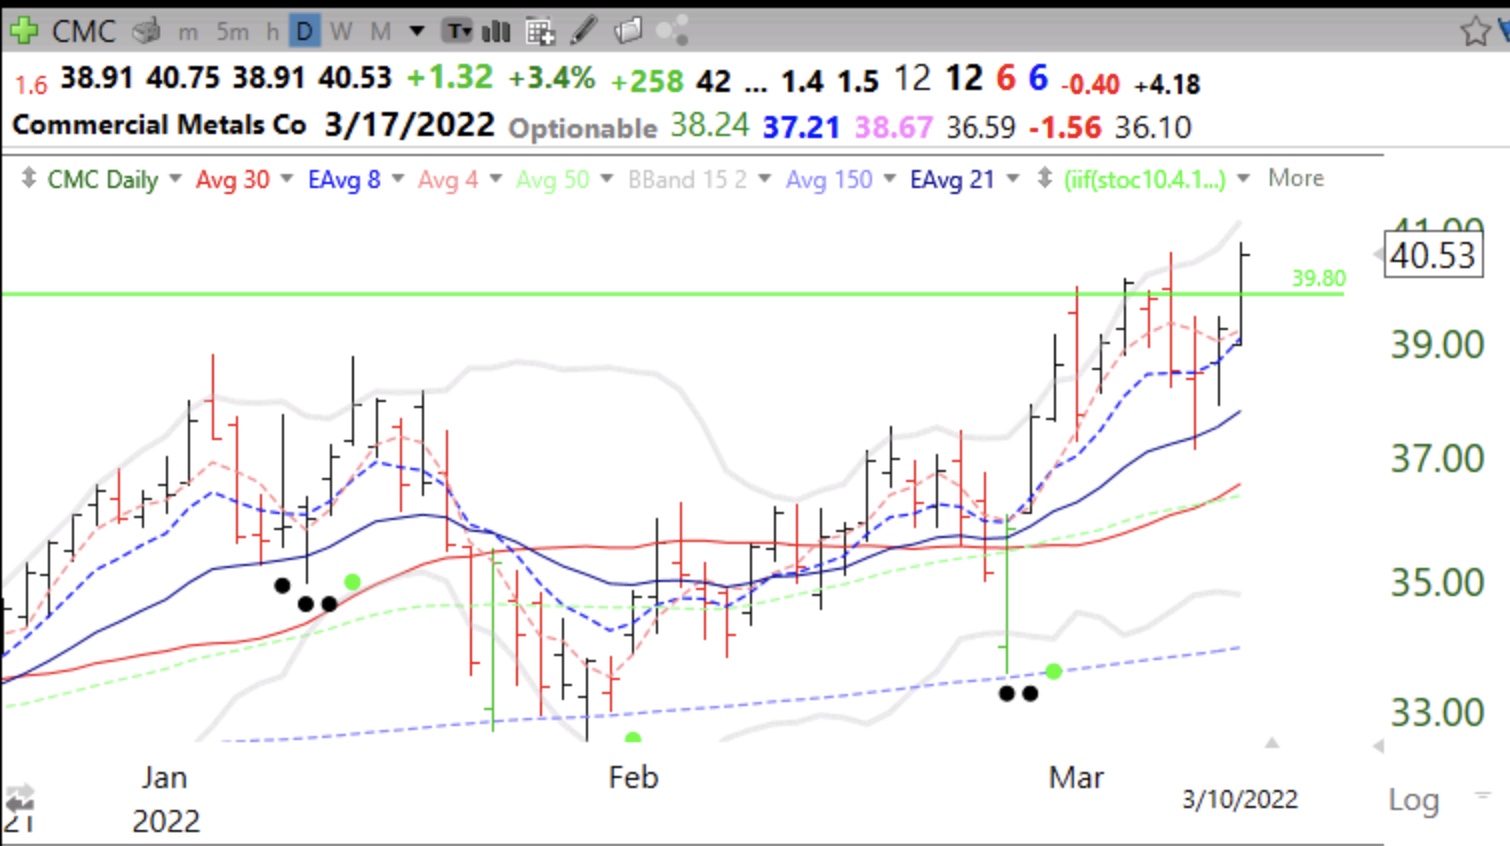Click the 3/10/2022 date label

(1240, 799)
